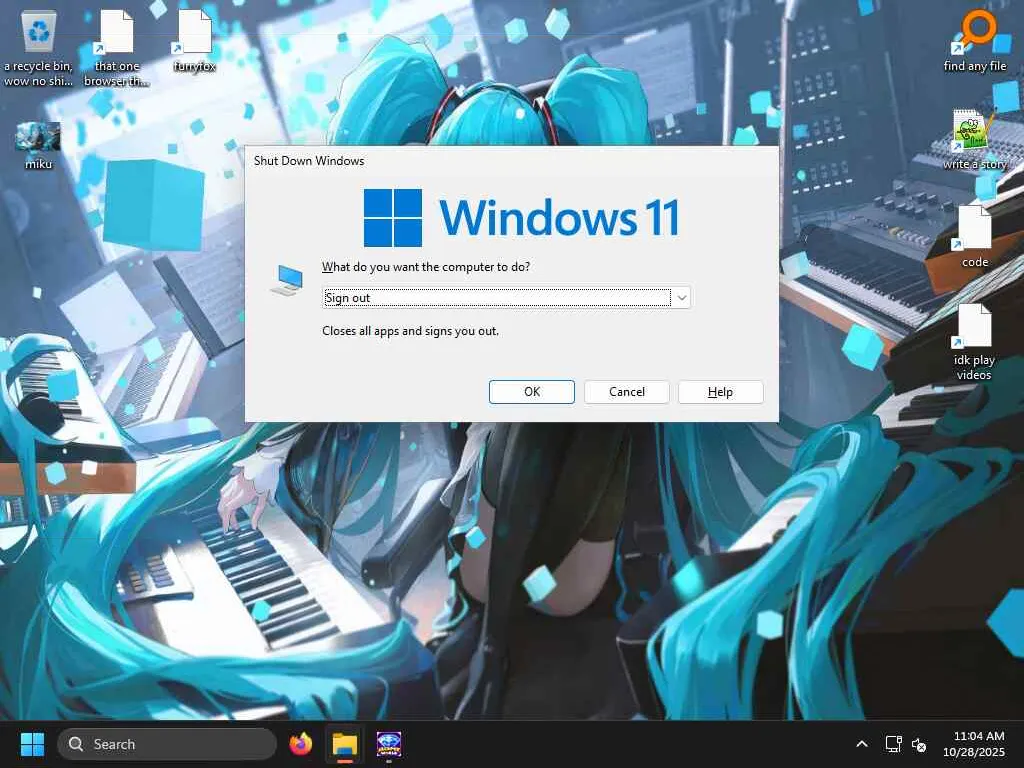Expand the Sign out dropdown arrow

681,298
